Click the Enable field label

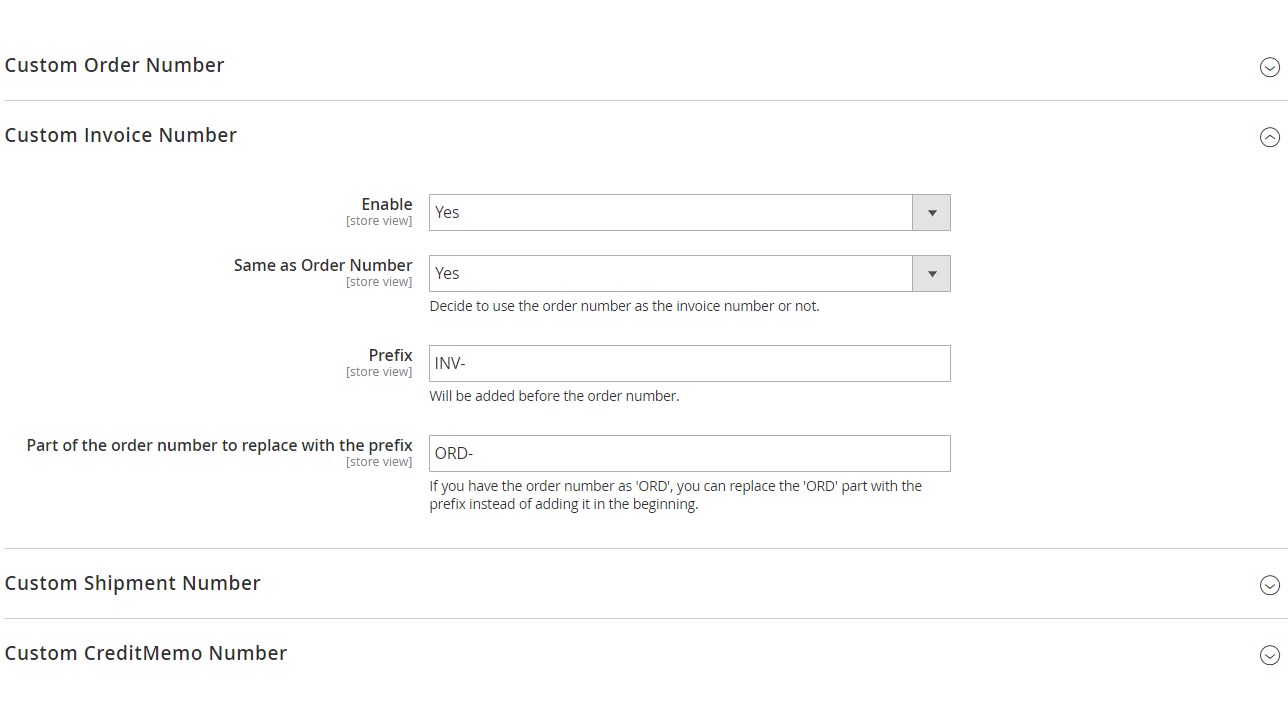point(386,204)
